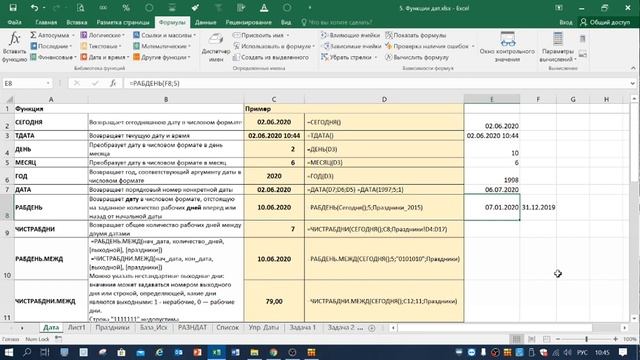Click the Calculate Now icon

582,39
